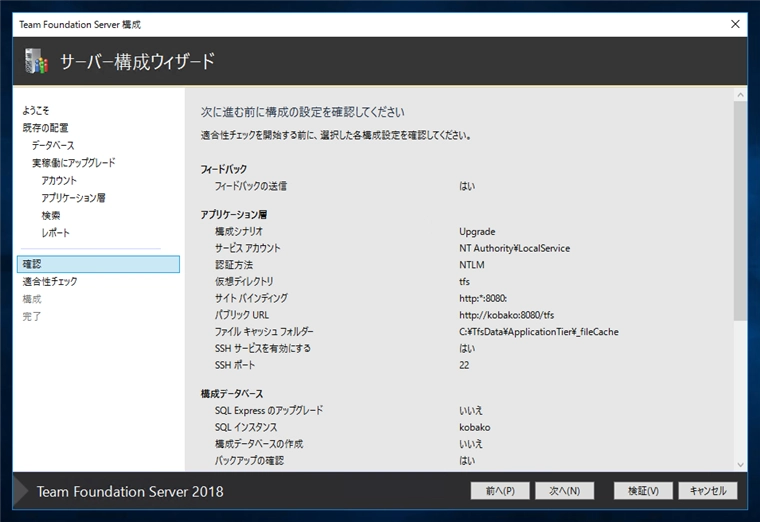Close the Team Foundation Server window
The image size is (760, 522).
coord(735,24)
